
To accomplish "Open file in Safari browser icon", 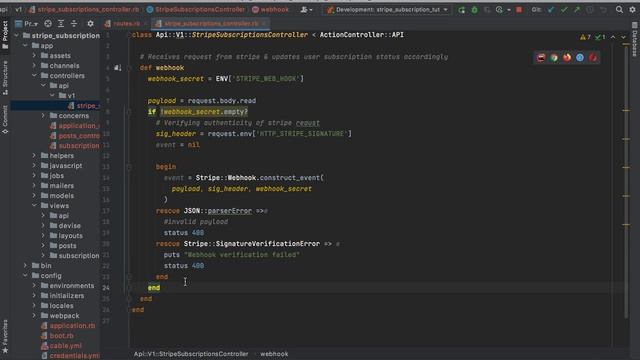I will click(x=580, y=58).
